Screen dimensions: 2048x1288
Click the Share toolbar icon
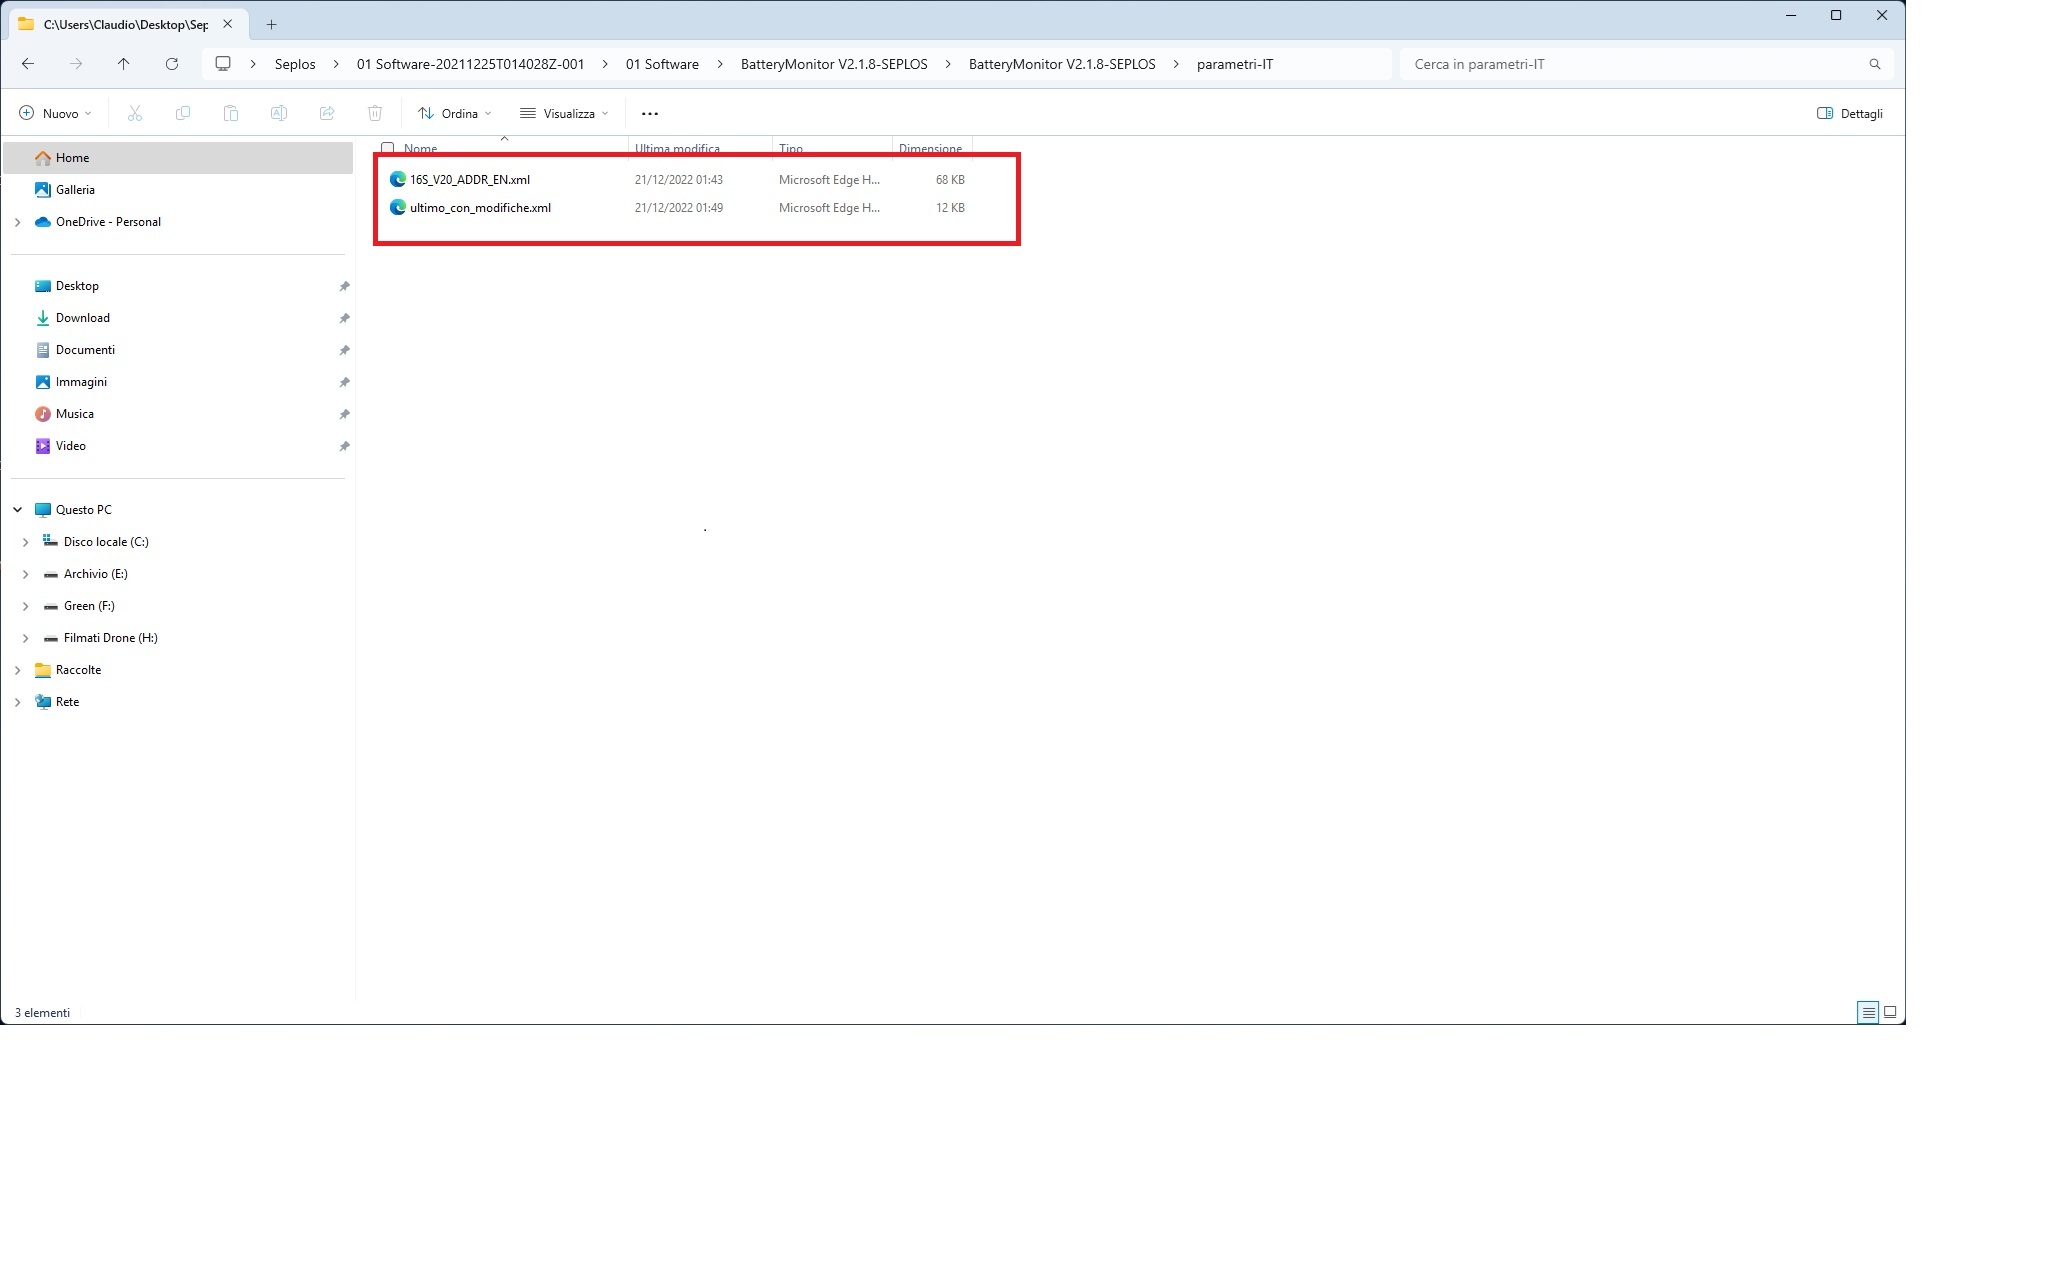coord(327,113)
